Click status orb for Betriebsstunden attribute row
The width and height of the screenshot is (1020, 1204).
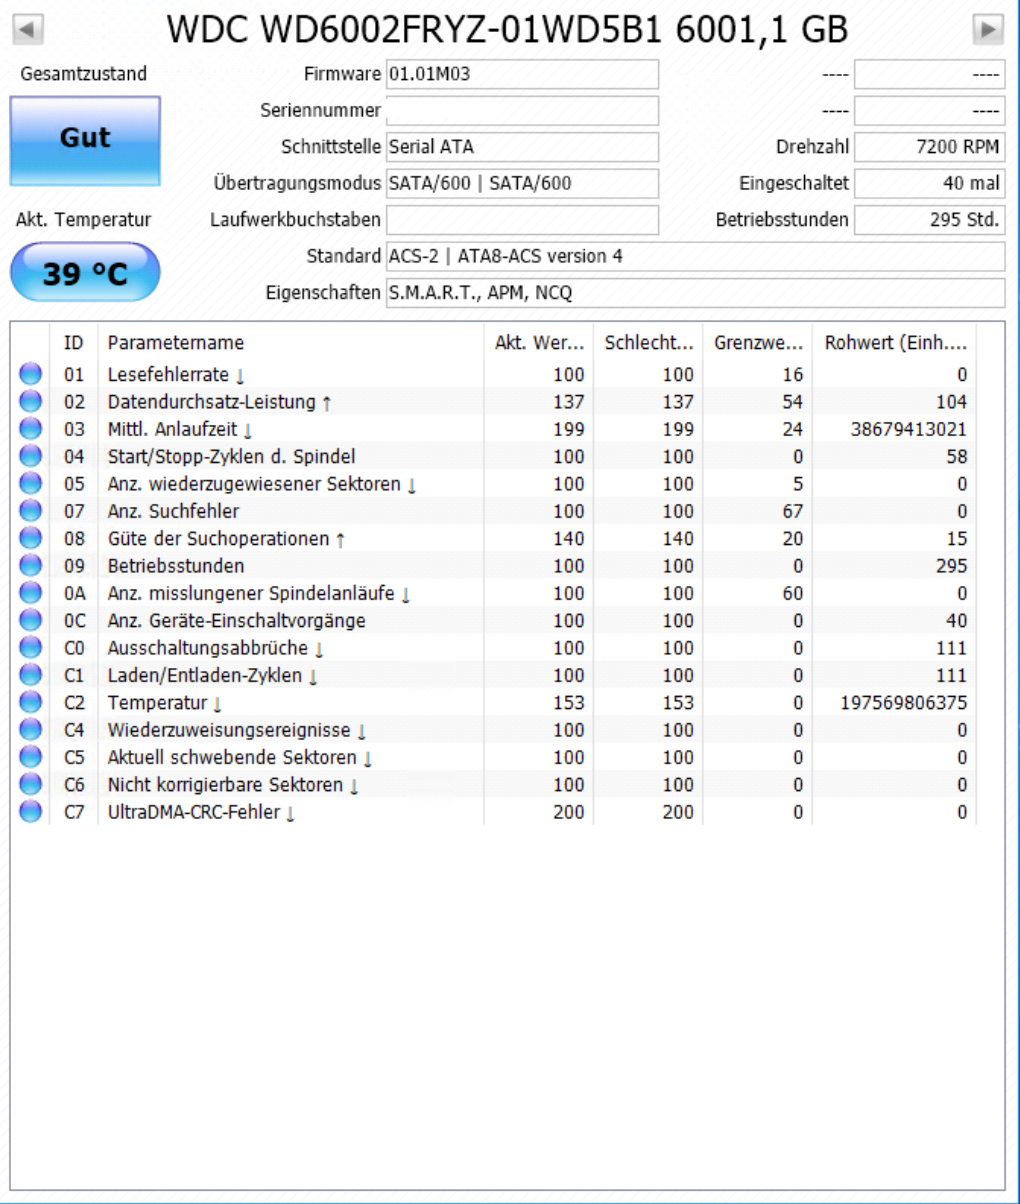pyautogui.click(x=31, y=566)
